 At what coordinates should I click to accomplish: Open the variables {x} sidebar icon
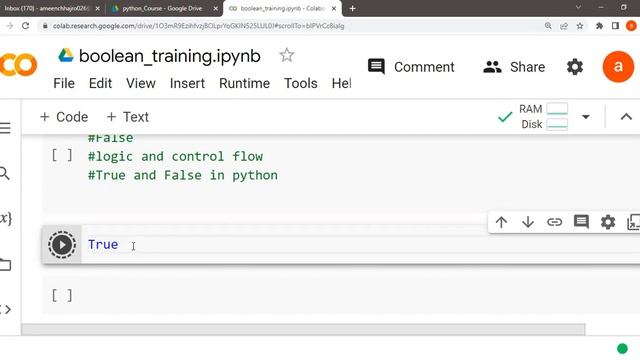click(5, 218)
